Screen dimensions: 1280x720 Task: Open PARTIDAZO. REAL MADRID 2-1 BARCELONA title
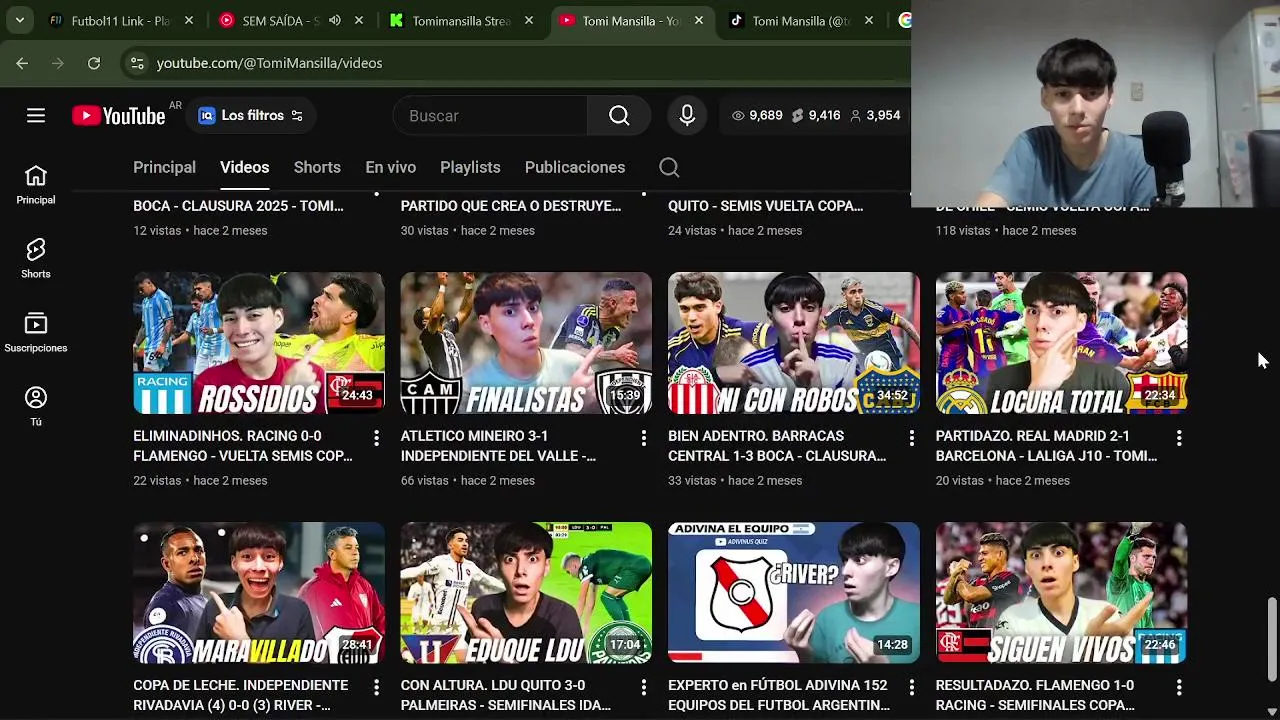(1046, 446)
